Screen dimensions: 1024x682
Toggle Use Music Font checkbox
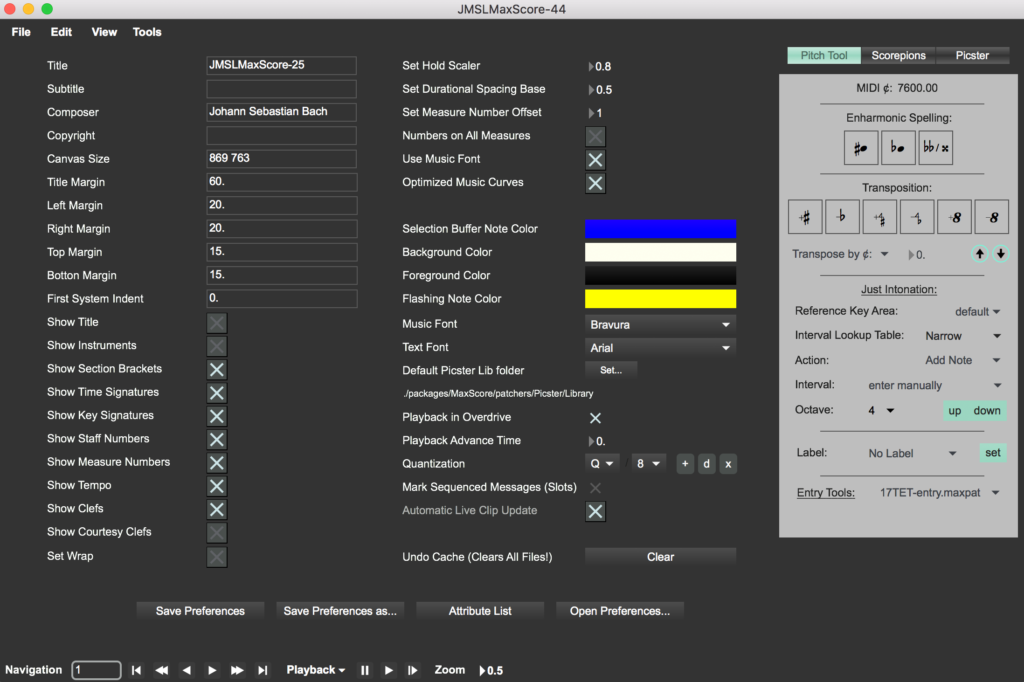point(595,159)
